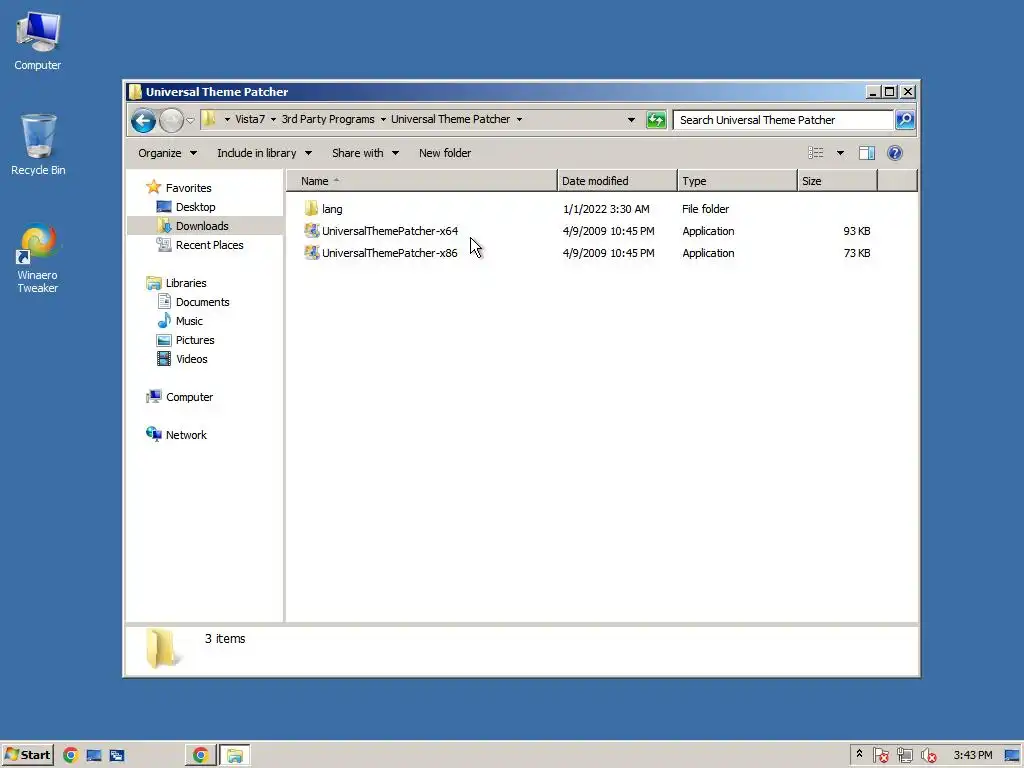Go back using the Back arrow button

coord(143,120)
